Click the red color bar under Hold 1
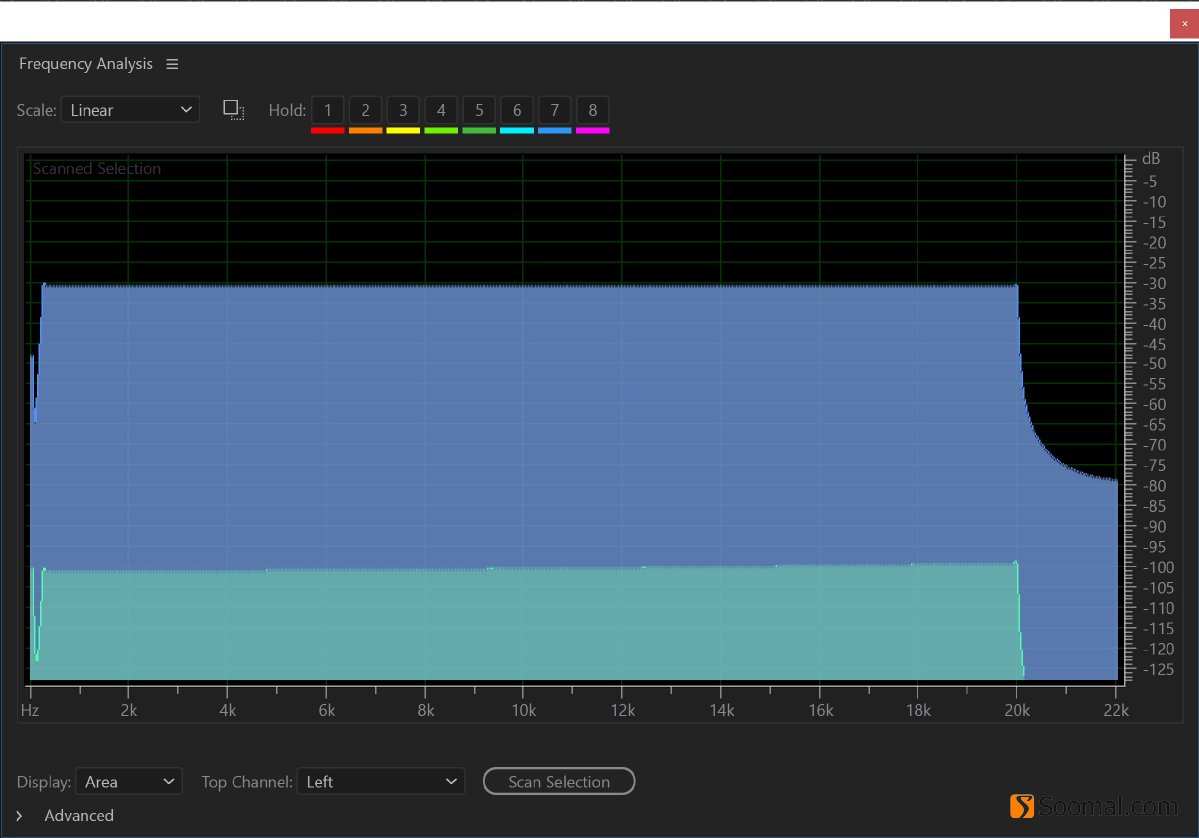 [327, 130]
